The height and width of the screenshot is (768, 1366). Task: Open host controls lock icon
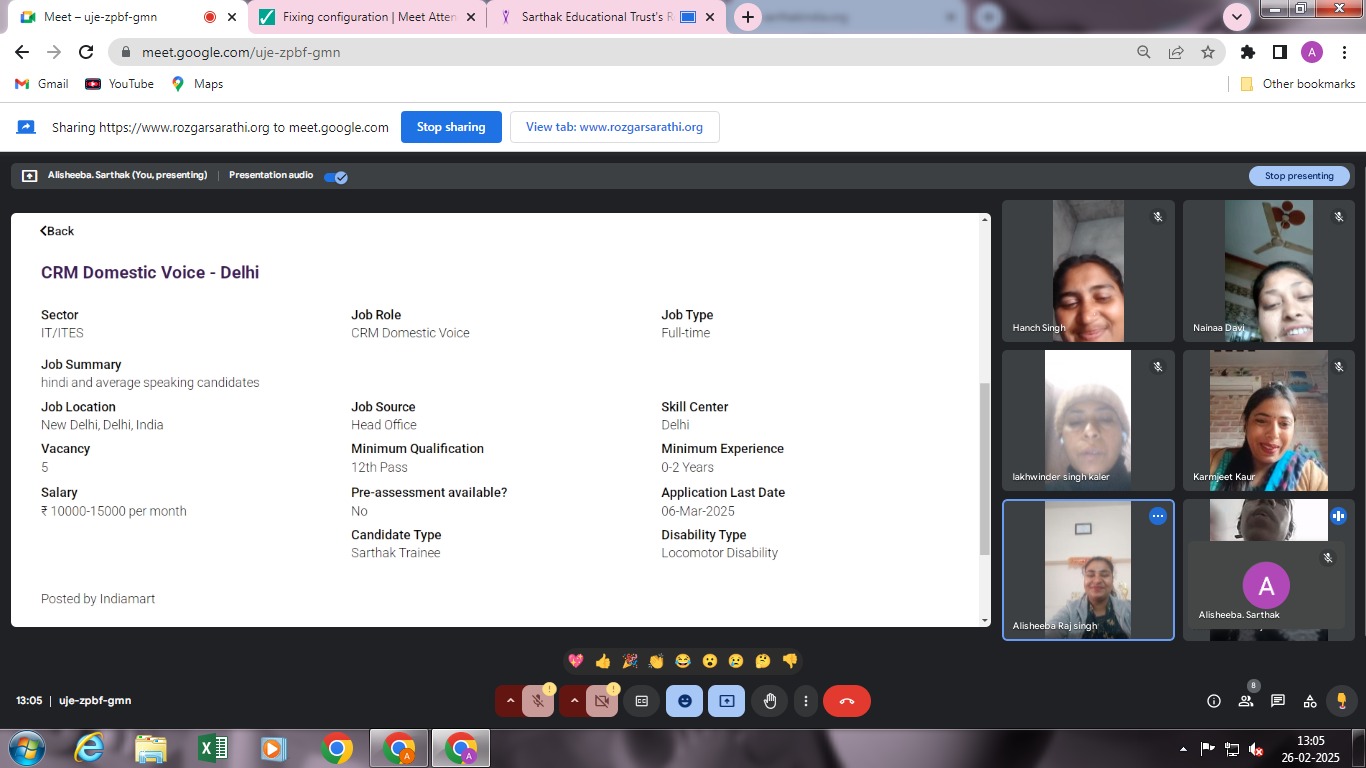click(x=1342, y=701)
